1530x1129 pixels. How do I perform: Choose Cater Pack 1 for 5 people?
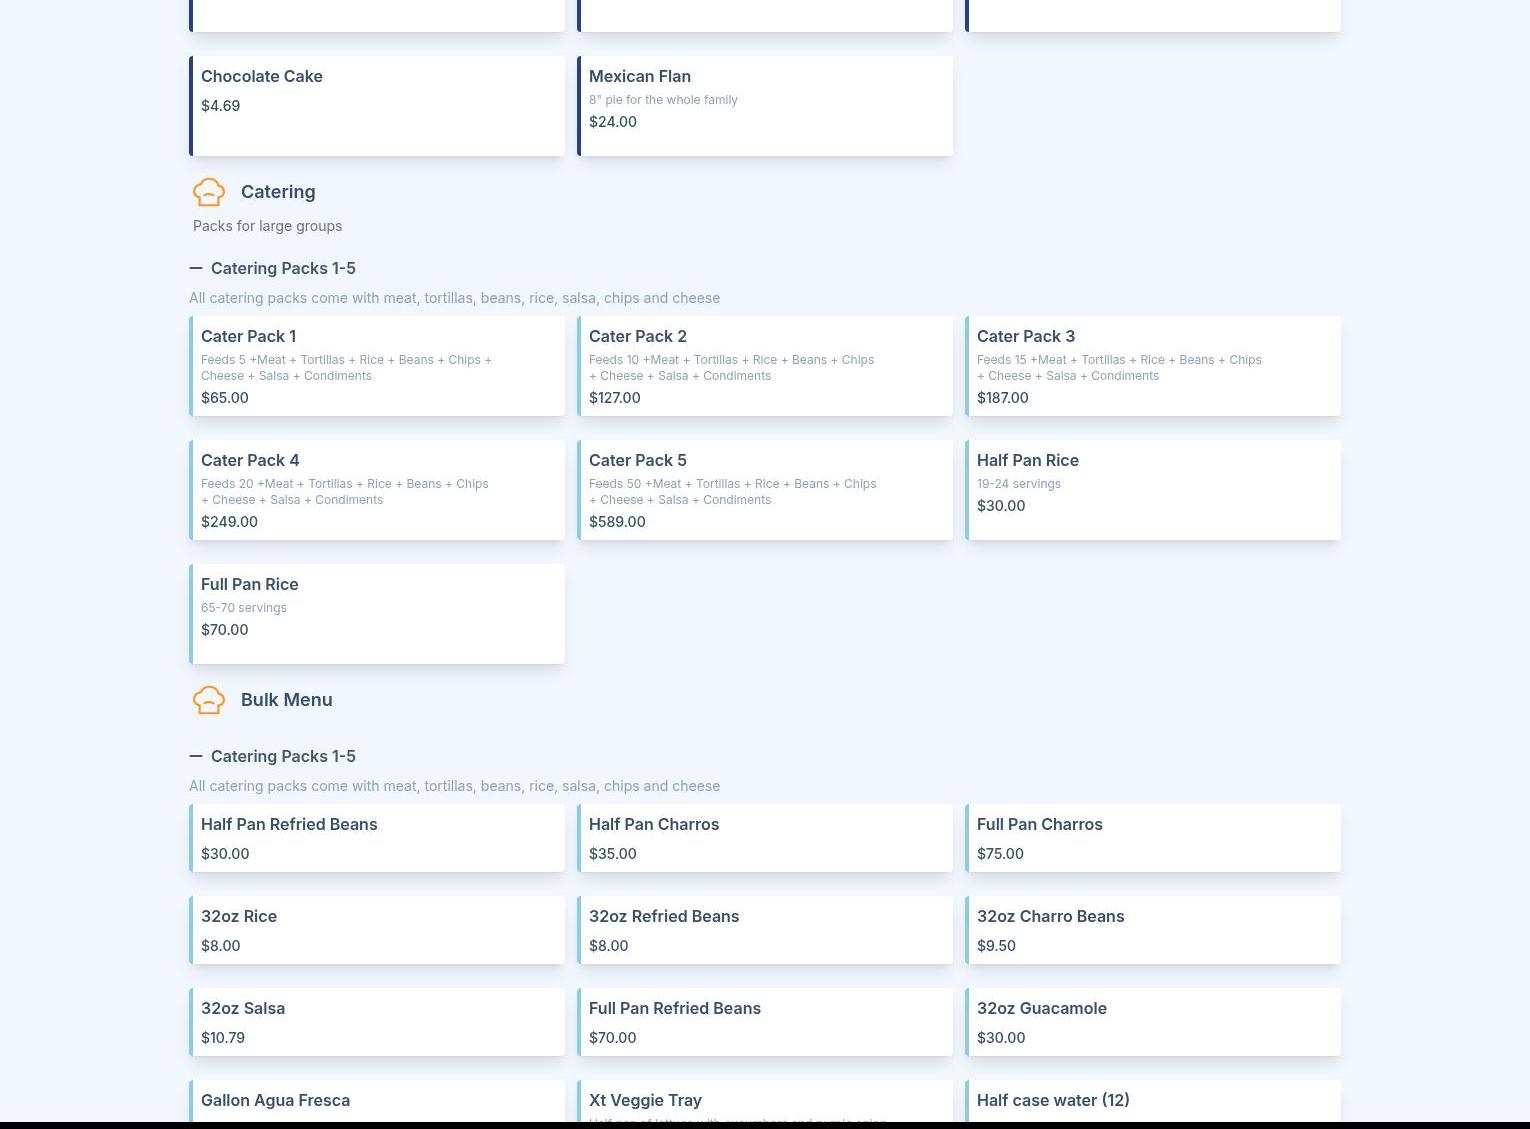pyautogui.click(x=377, y=366)
